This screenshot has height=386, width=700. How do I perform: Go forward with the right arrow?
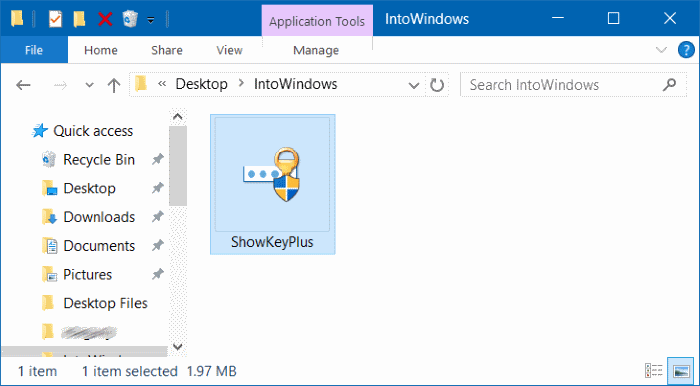point(60,85)
